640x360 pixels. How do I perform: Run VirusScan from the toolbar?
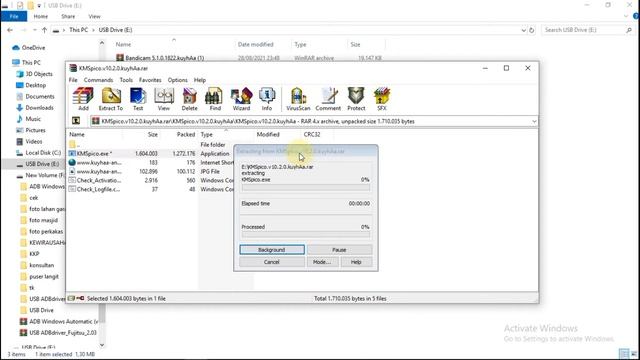[x=298, y=99]
